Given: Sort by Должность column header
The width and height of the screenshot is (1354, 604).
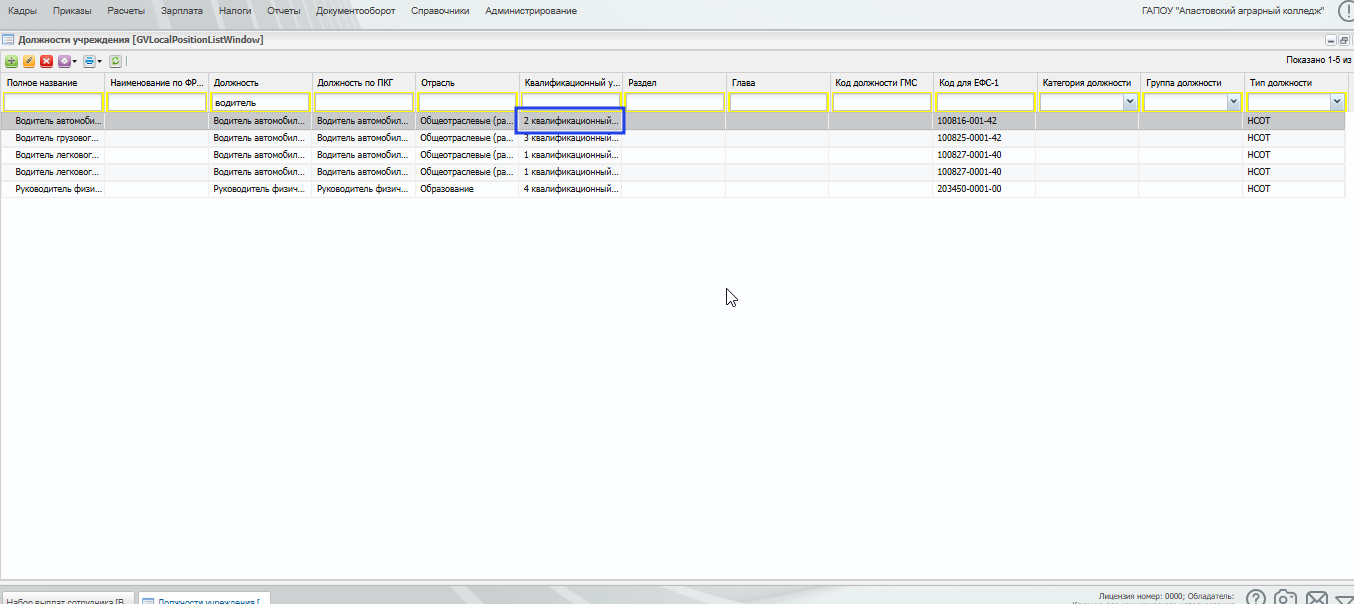Looking at the screenshot, I should pyautogui.click(x=260, y=82).
